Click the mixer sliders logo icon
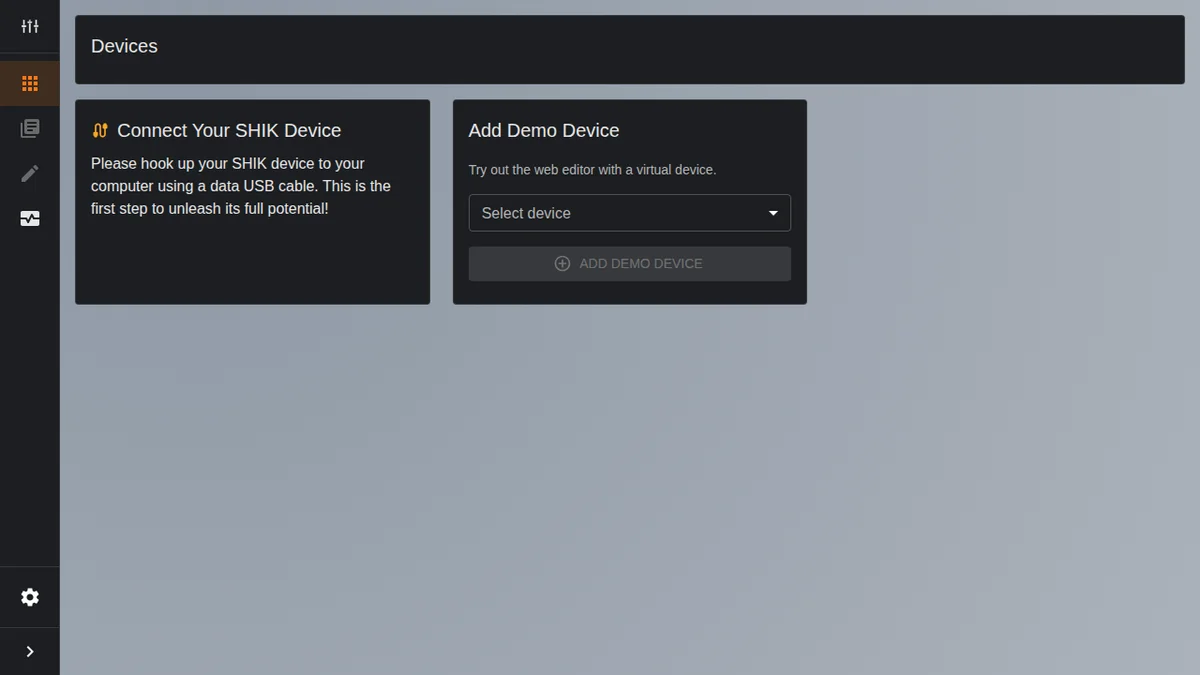 tap(30, 26)
